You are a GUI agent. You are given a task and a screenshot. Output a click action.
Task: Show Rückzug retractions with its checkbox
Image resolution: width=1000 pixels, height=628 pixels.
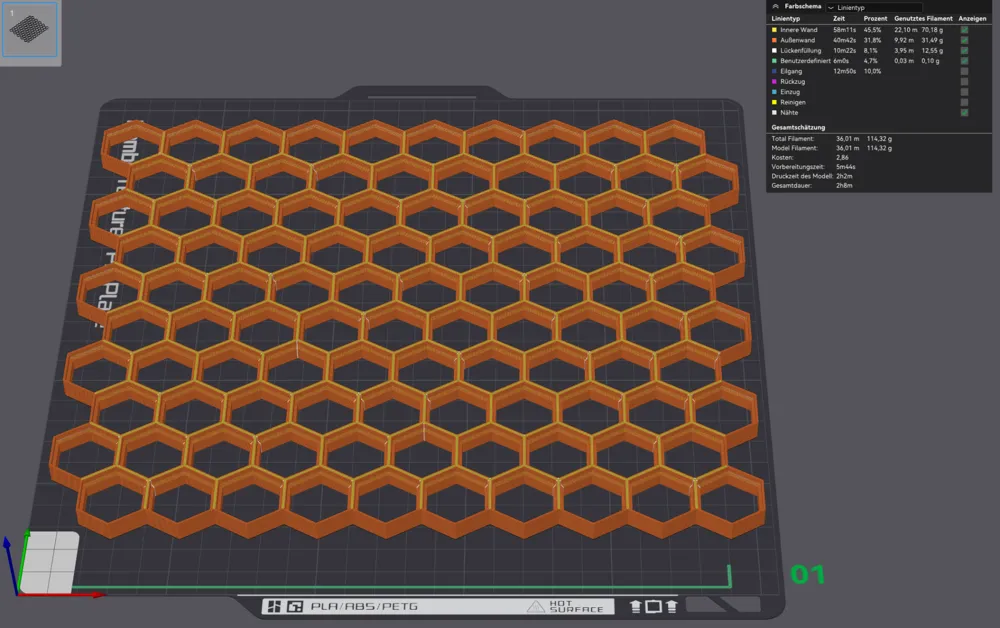click(x=964, y=82)
